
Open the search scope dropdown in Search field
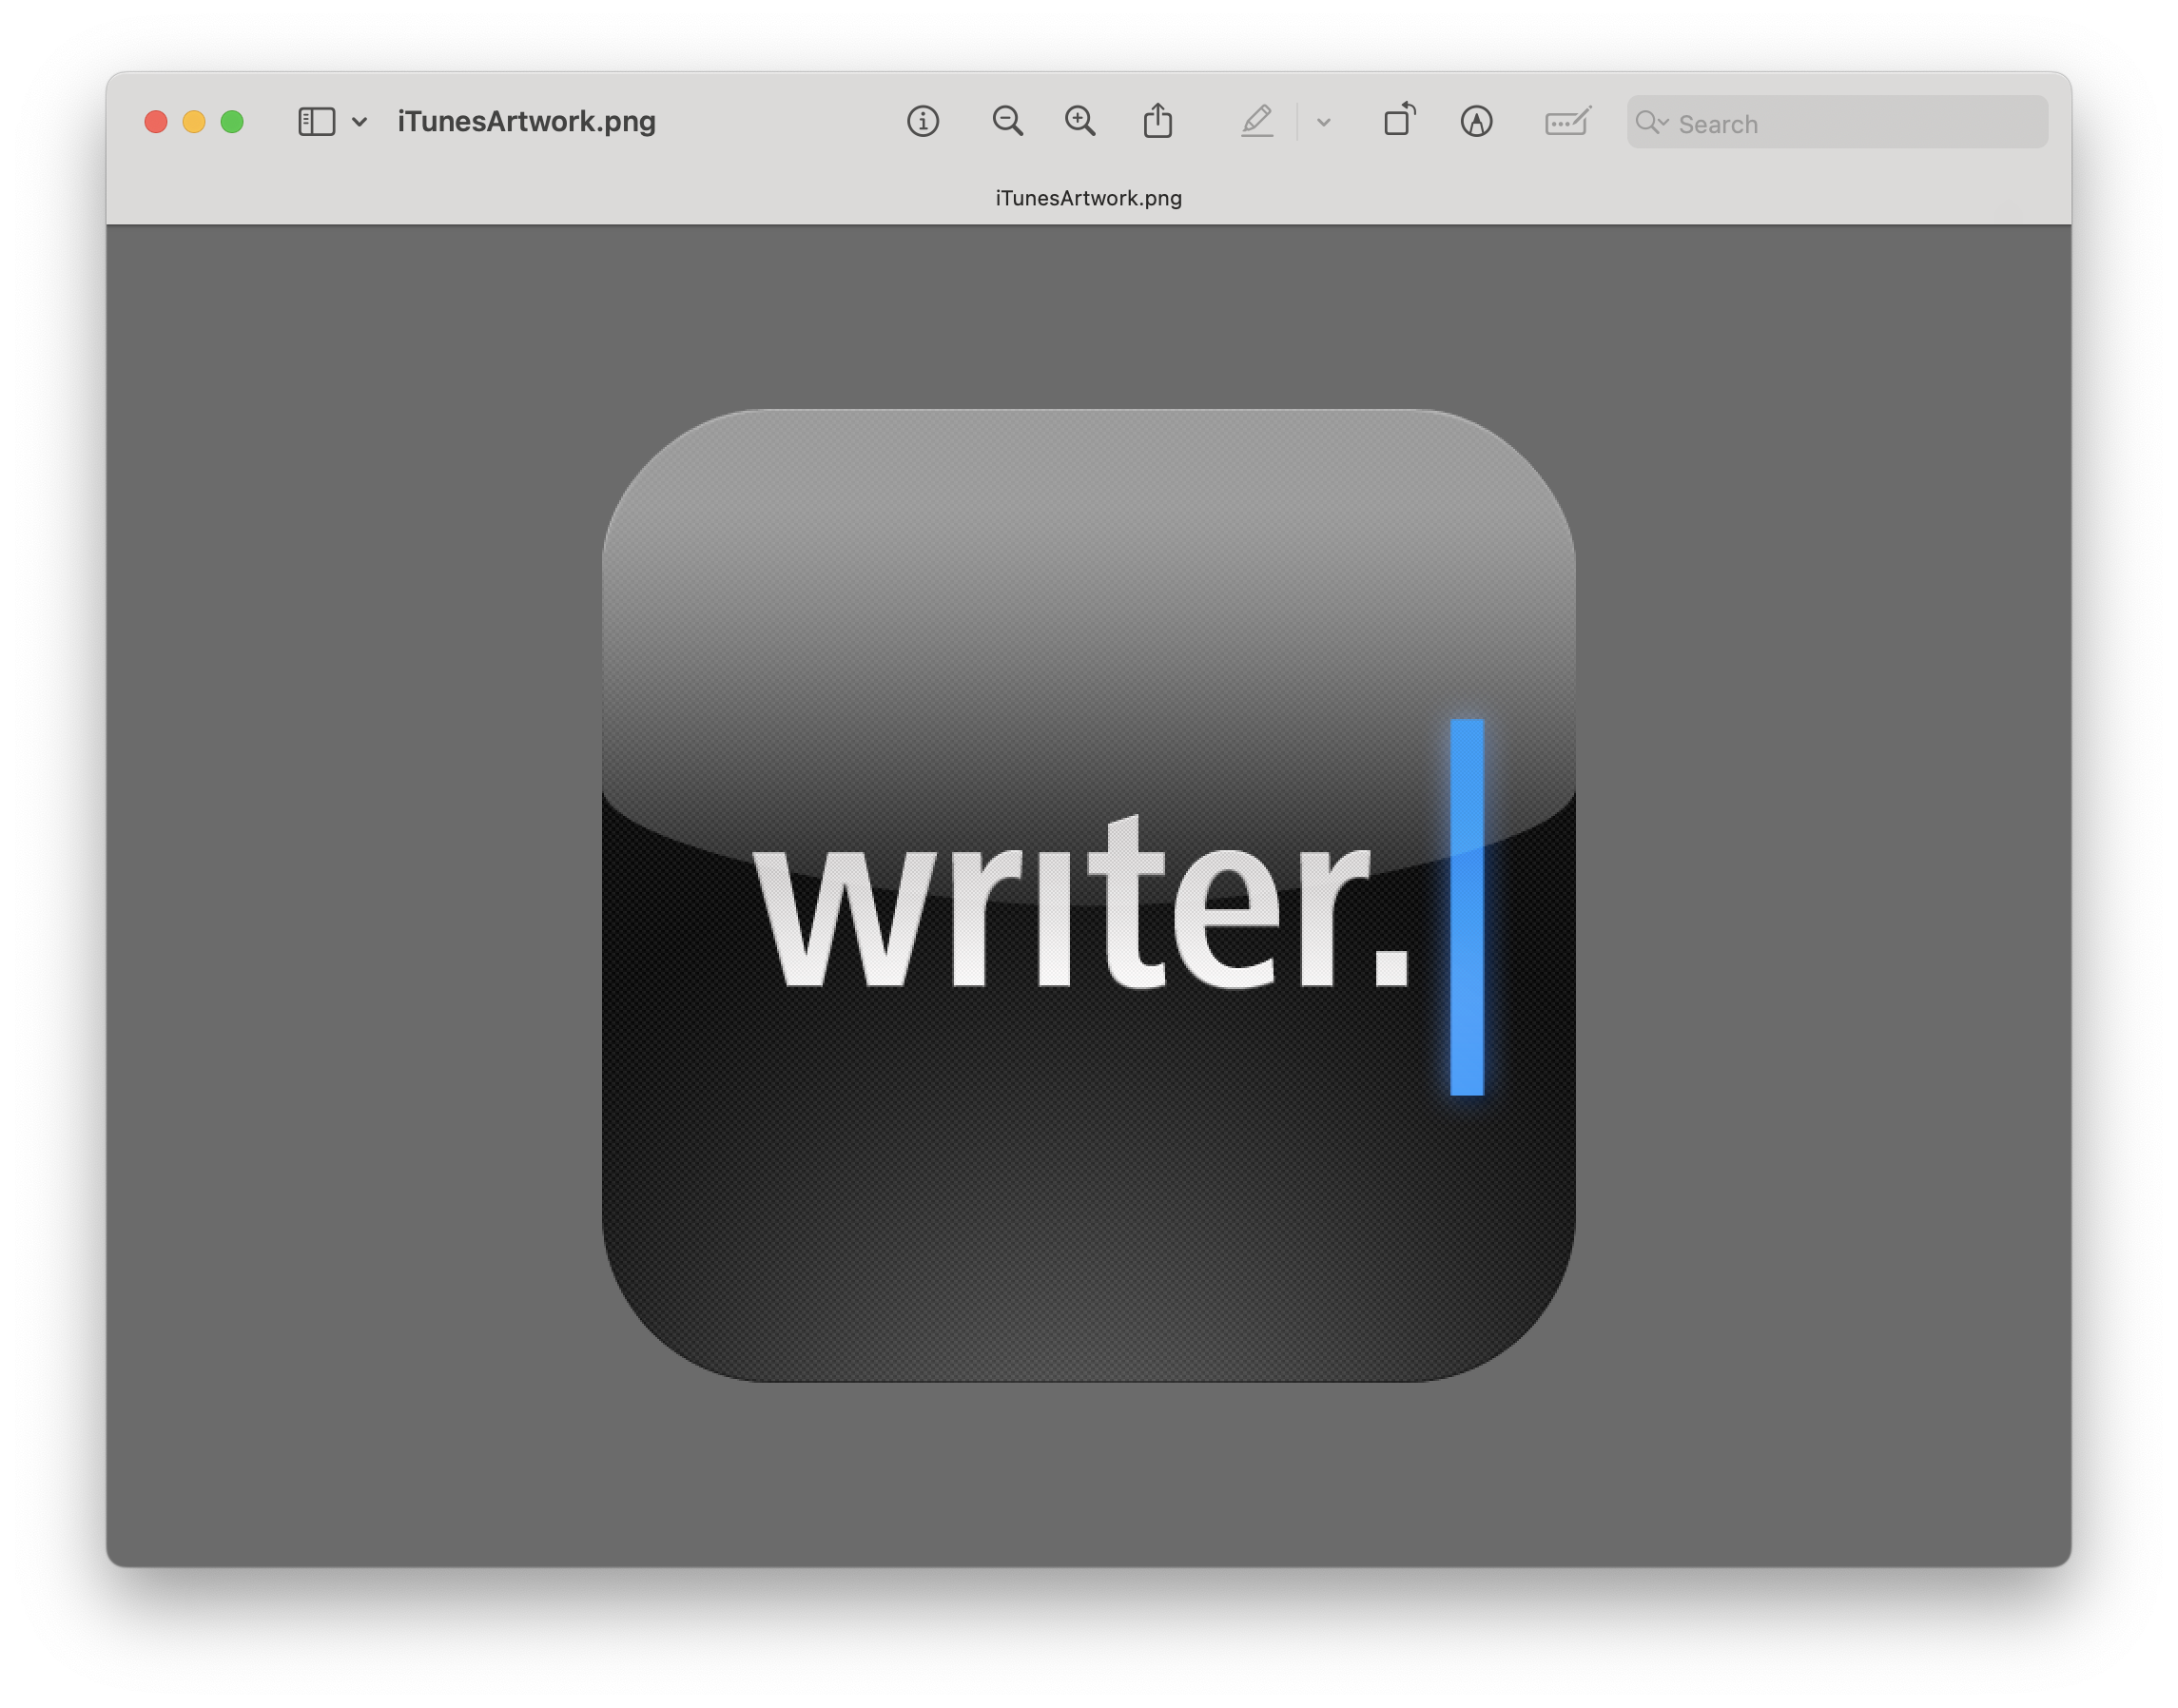pyautogui.click(x=1663, y=123)
